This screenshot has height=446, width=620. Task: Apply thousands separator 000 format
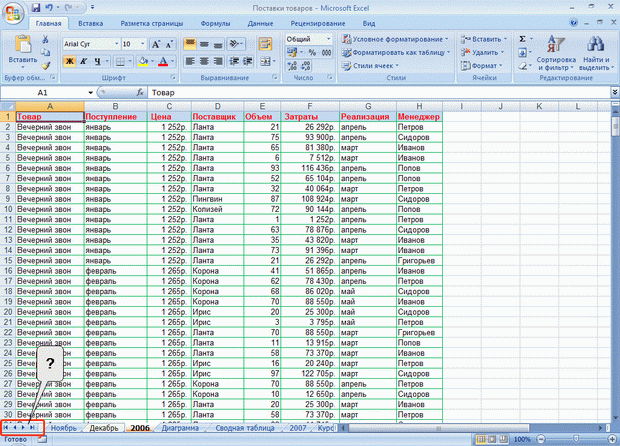[x=326, y=52]
